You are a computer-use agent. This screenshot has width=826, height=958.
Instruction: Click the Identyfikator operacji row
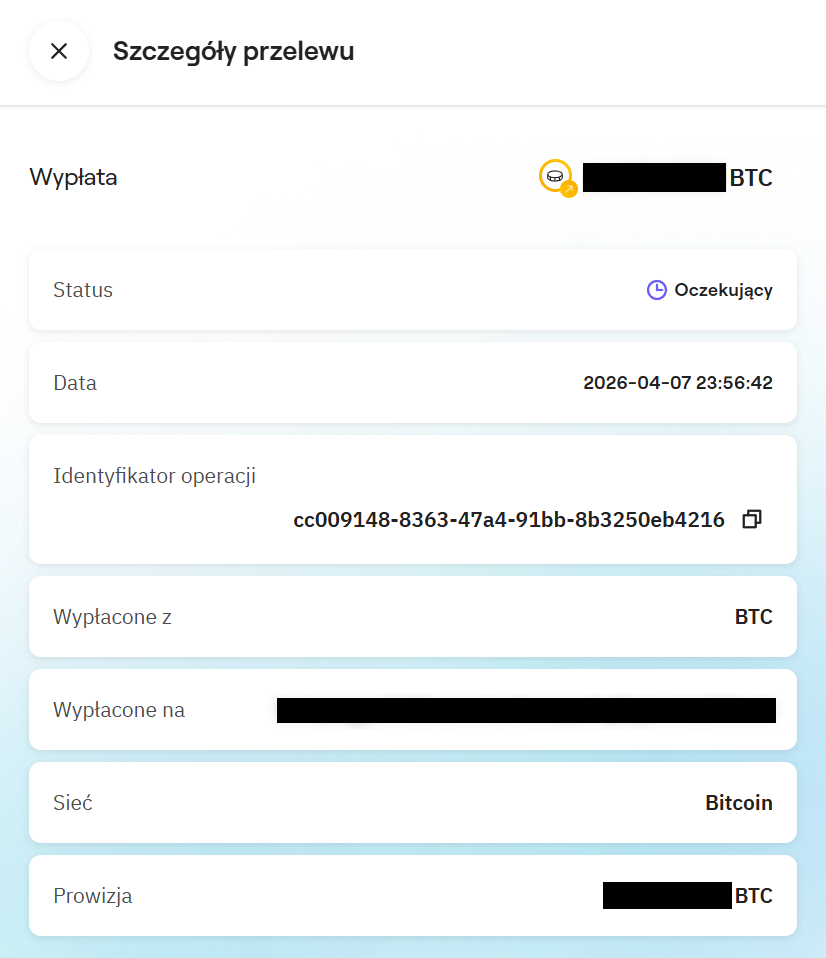[413, 498]
